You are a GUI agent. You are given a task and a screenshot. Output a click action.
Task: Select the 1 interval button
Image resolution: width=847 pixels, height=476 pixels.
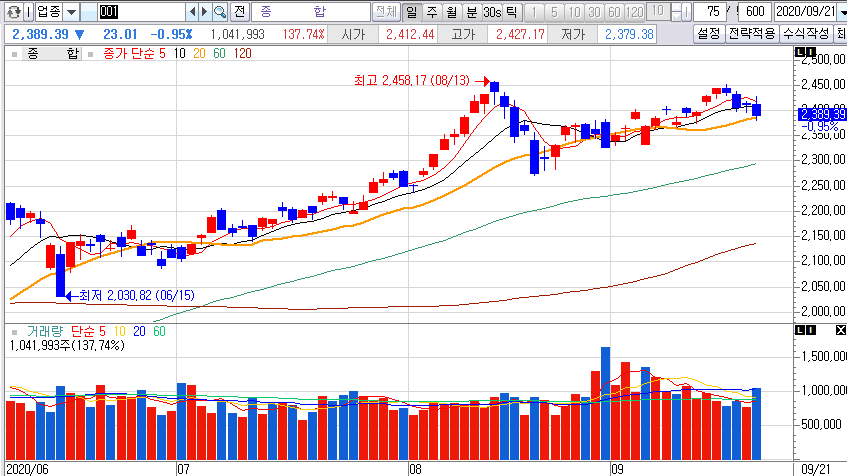(534, 11)
